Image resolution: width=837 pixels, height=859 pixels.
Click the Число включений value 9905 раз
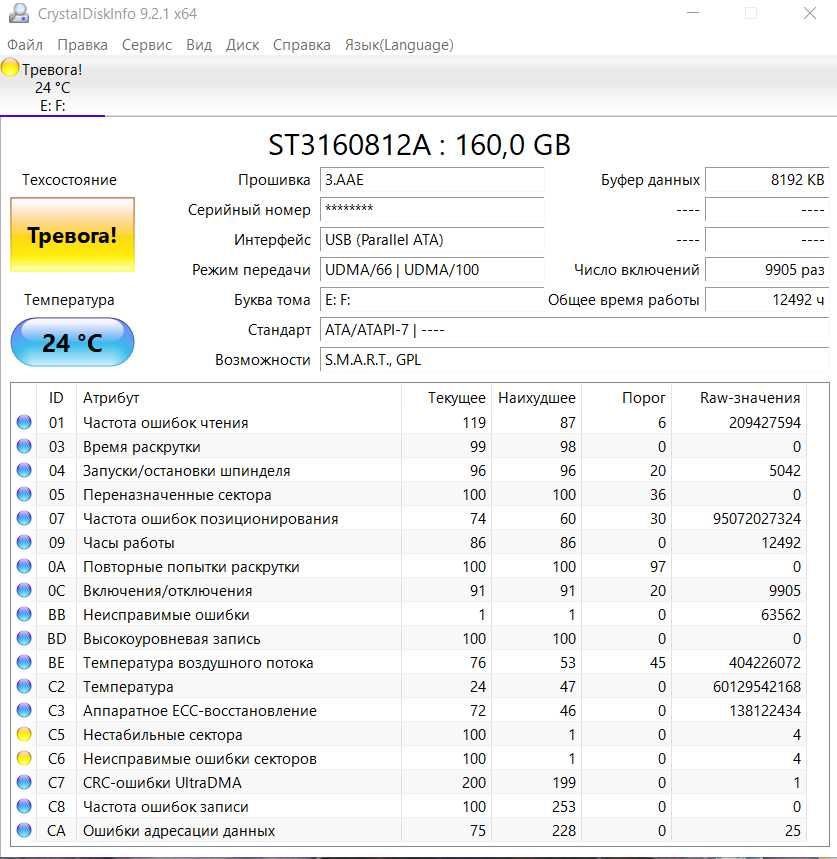click(767, 270)
